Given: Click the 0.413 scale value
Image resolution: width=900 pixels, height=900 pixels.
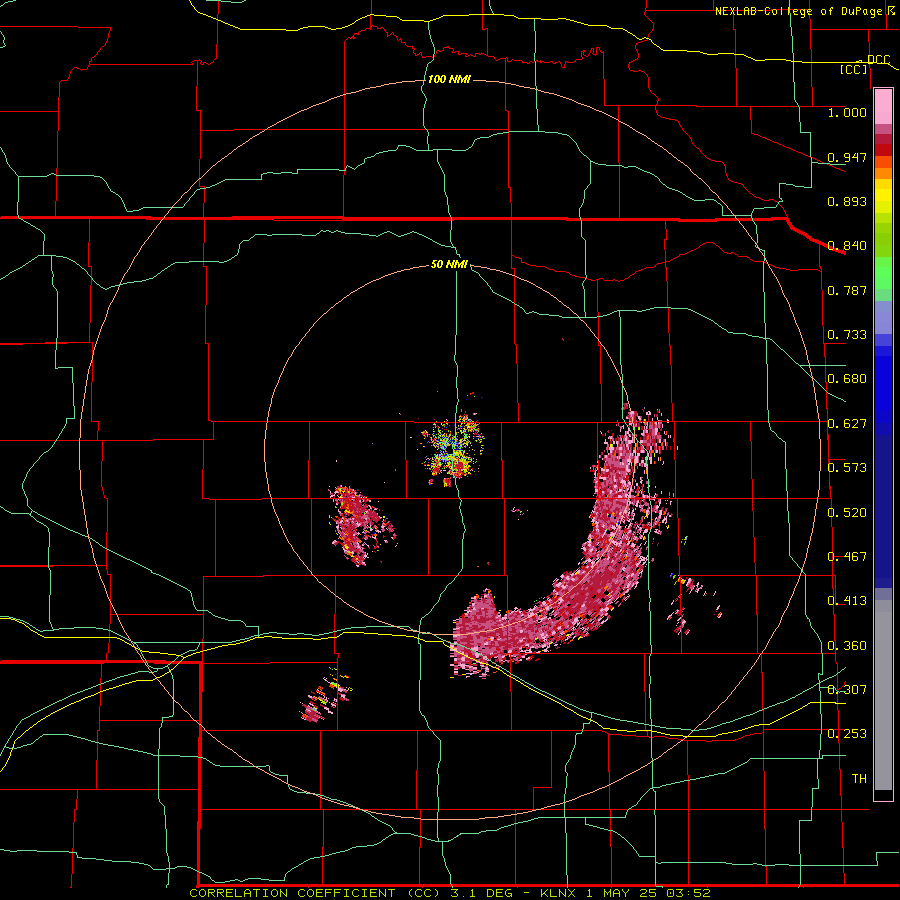Looking at the screenshot, I should (847, 601).
